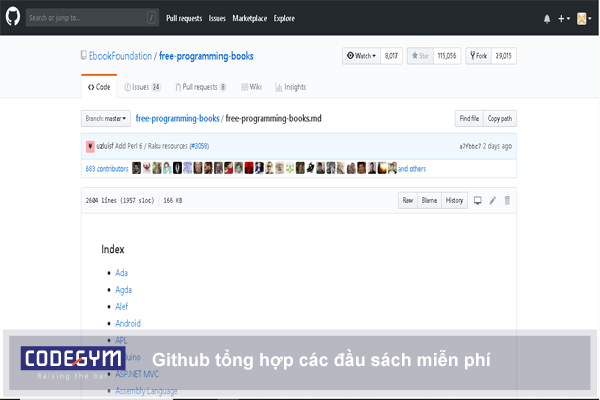Open the GitHub home logo
600x400 pixels.
pos(13,17)
